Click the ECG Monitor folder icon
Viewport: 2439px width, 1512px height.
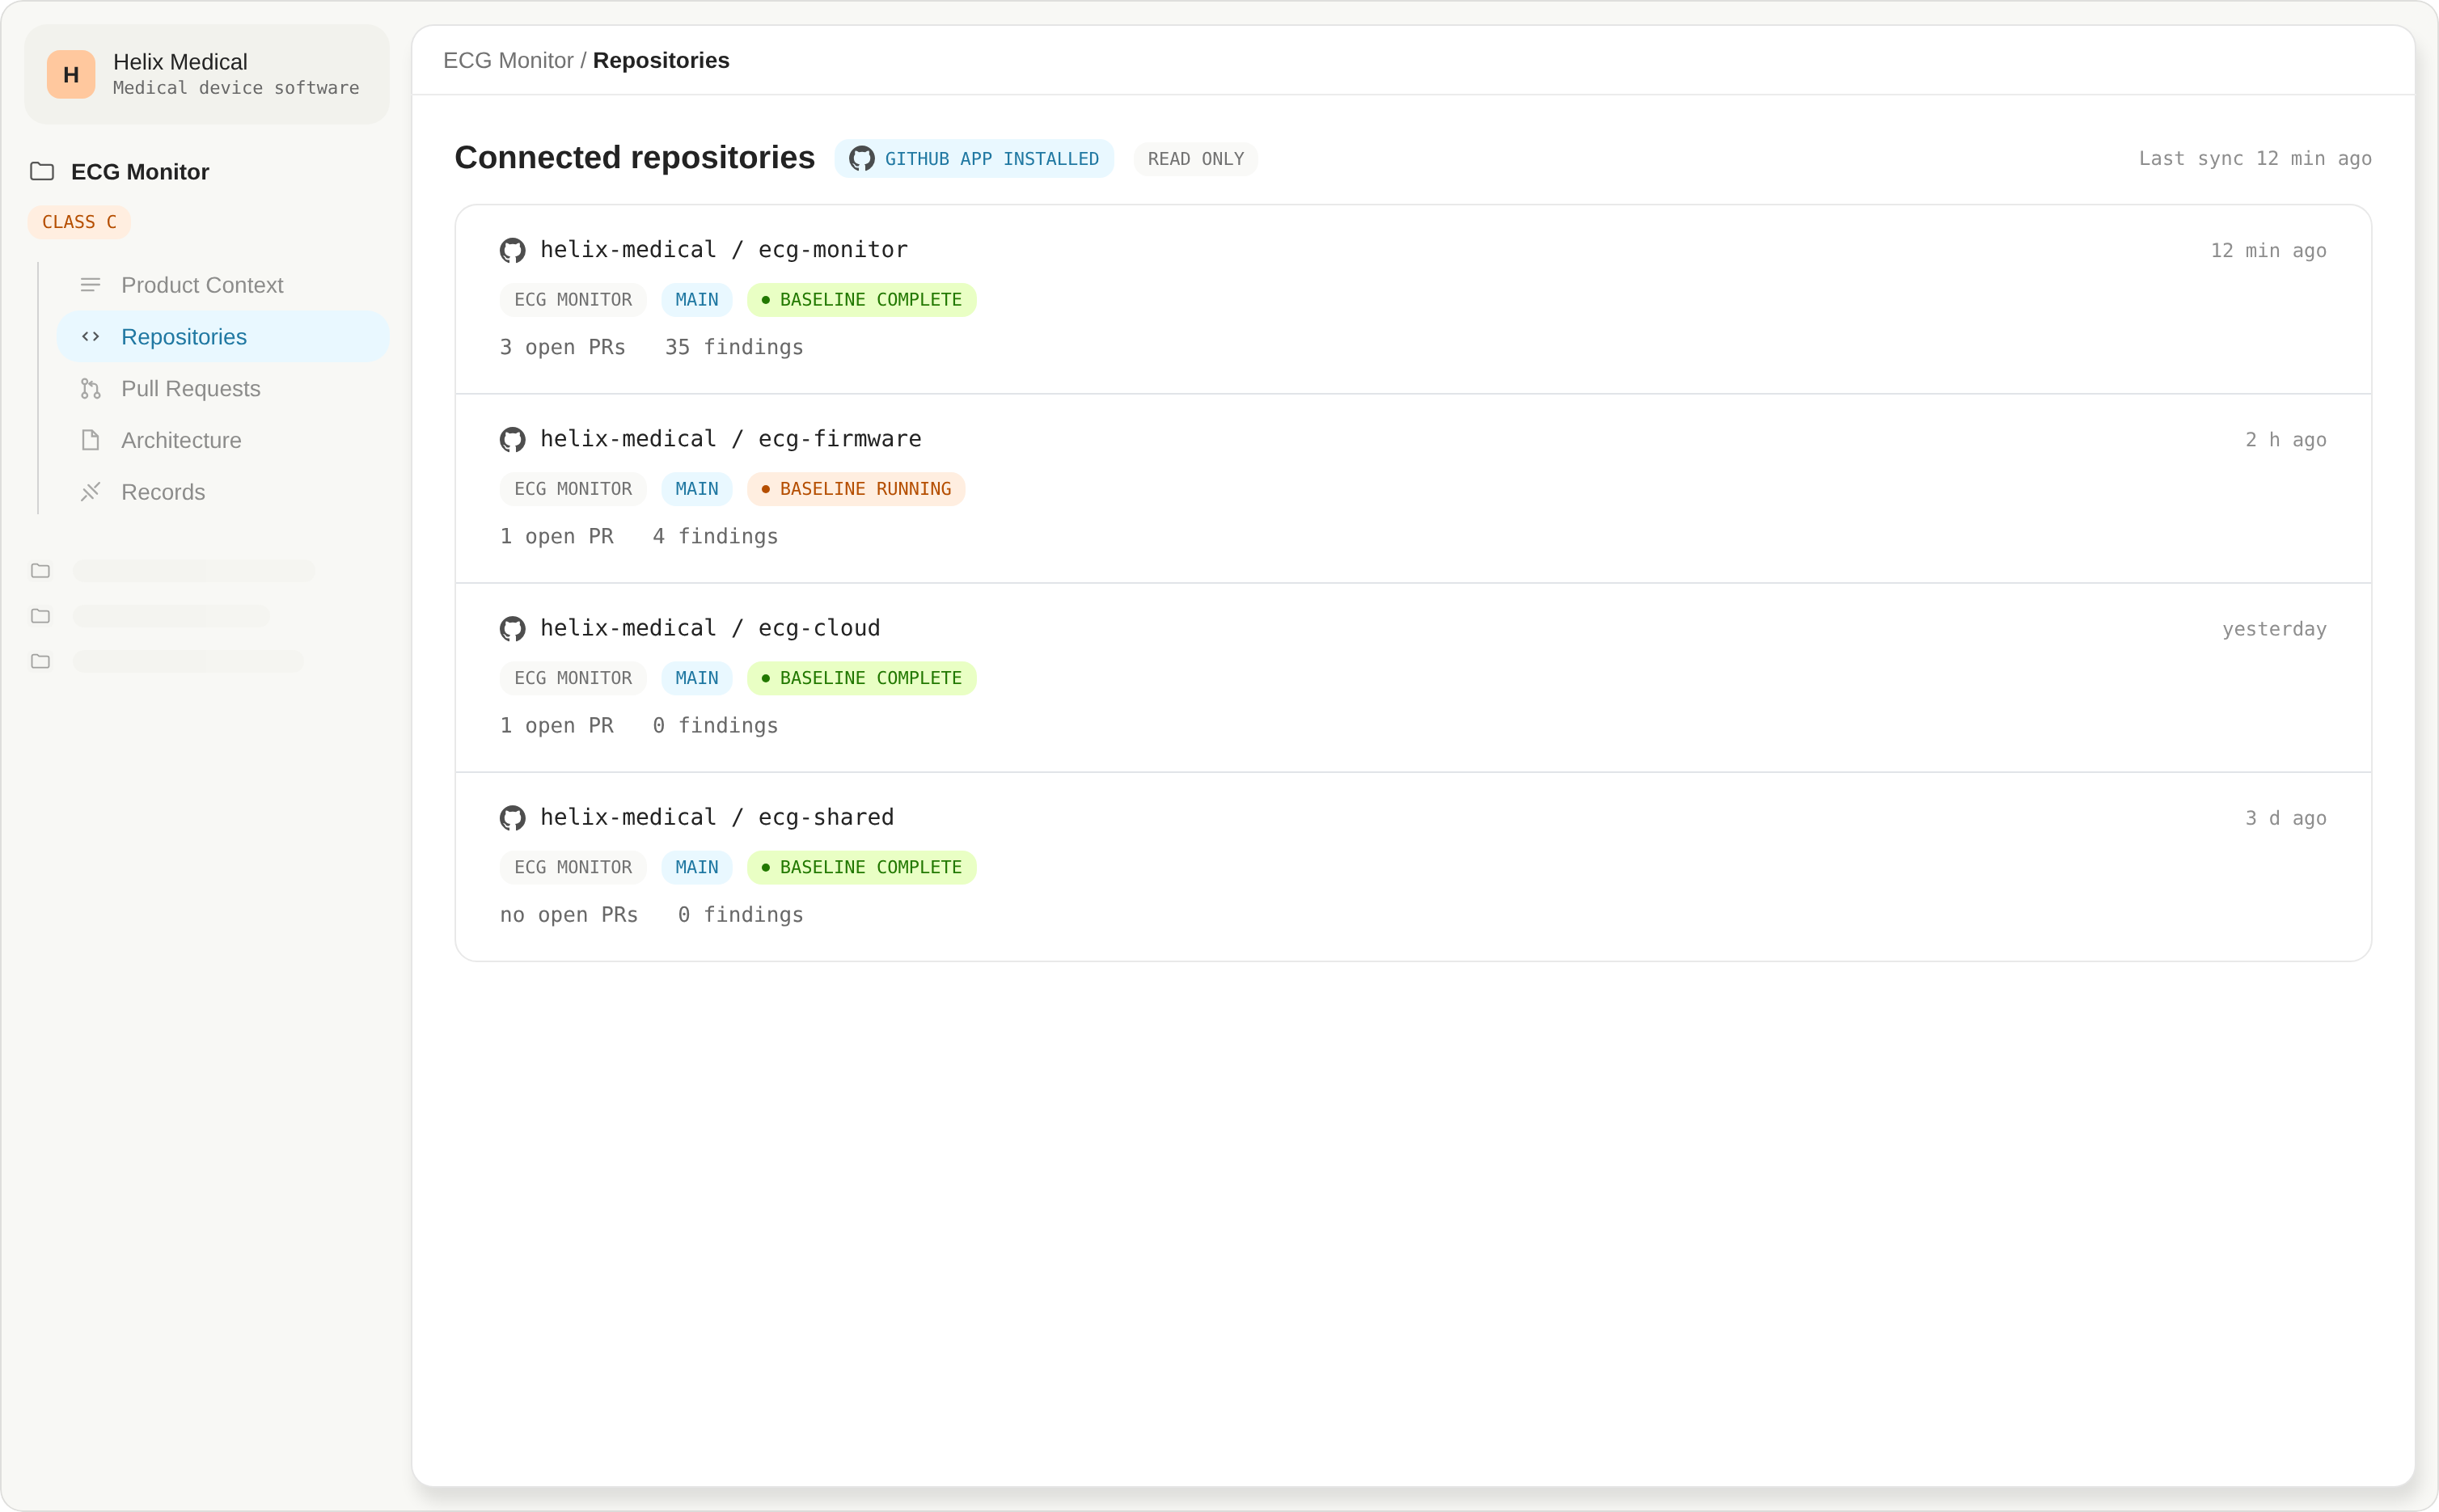pos(42,172)
